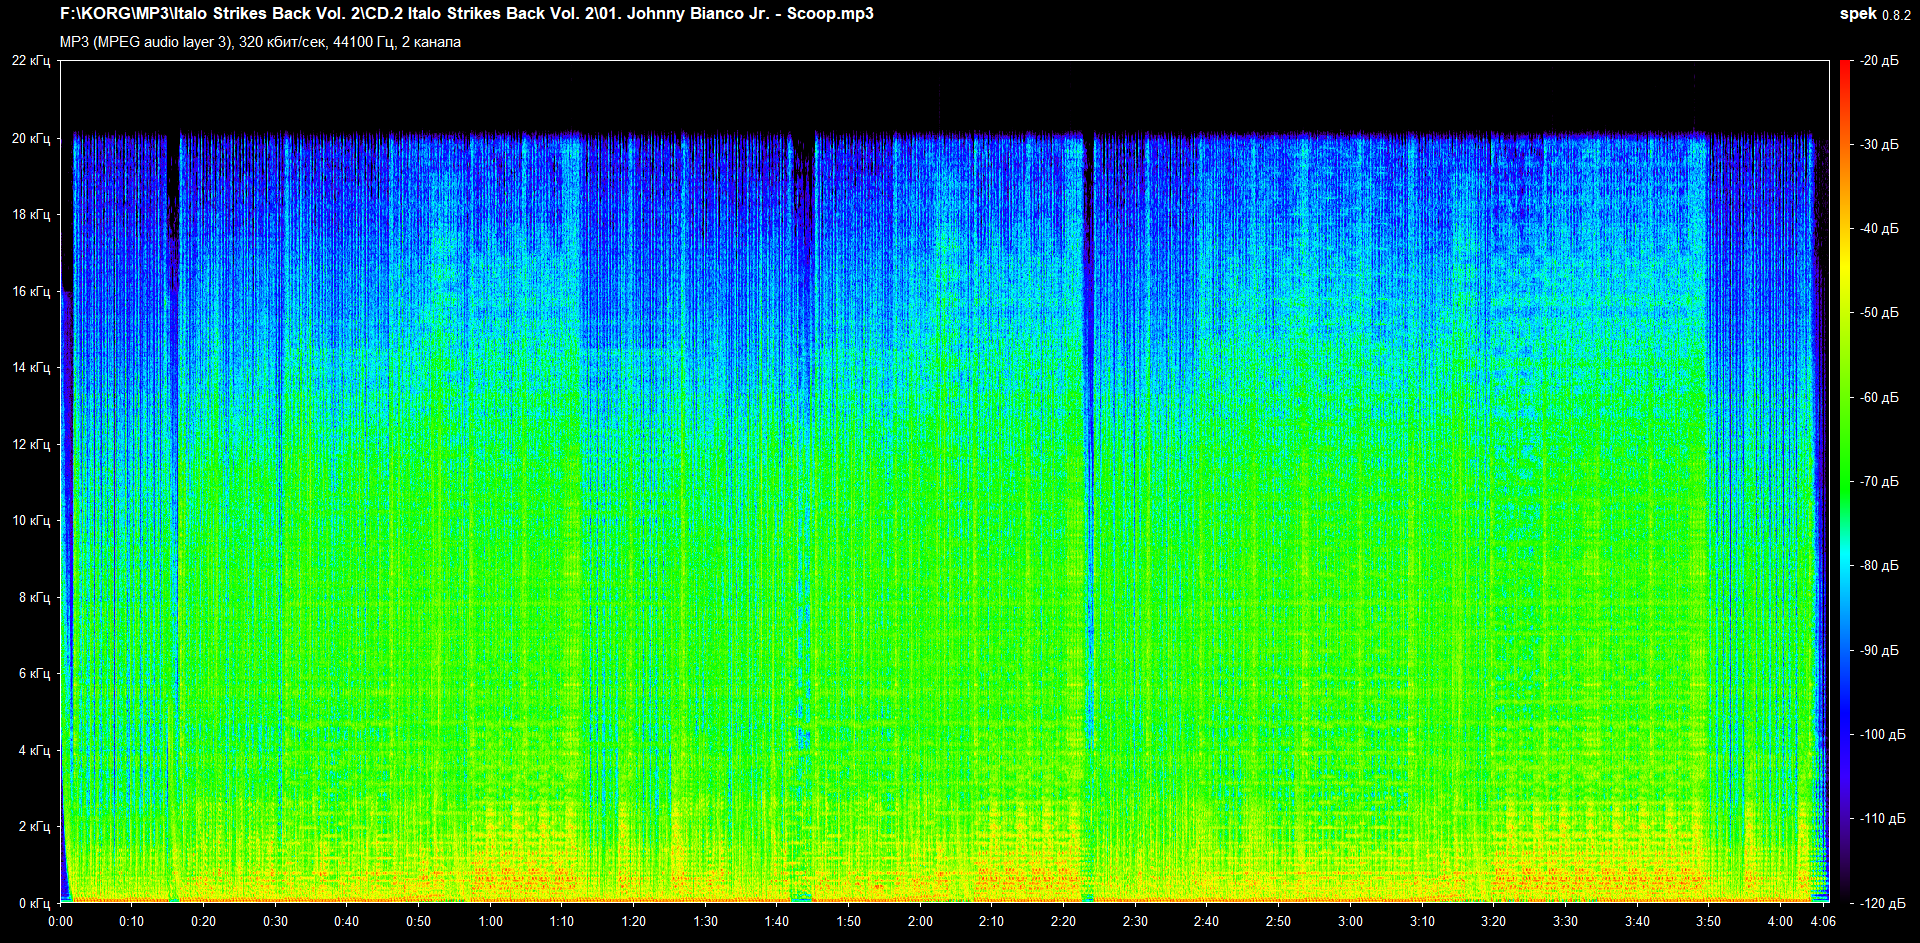This screenshot has width=1920, height=943.
Task: Select the 1:50 time axis marker
Action: (x=848, y=921)
